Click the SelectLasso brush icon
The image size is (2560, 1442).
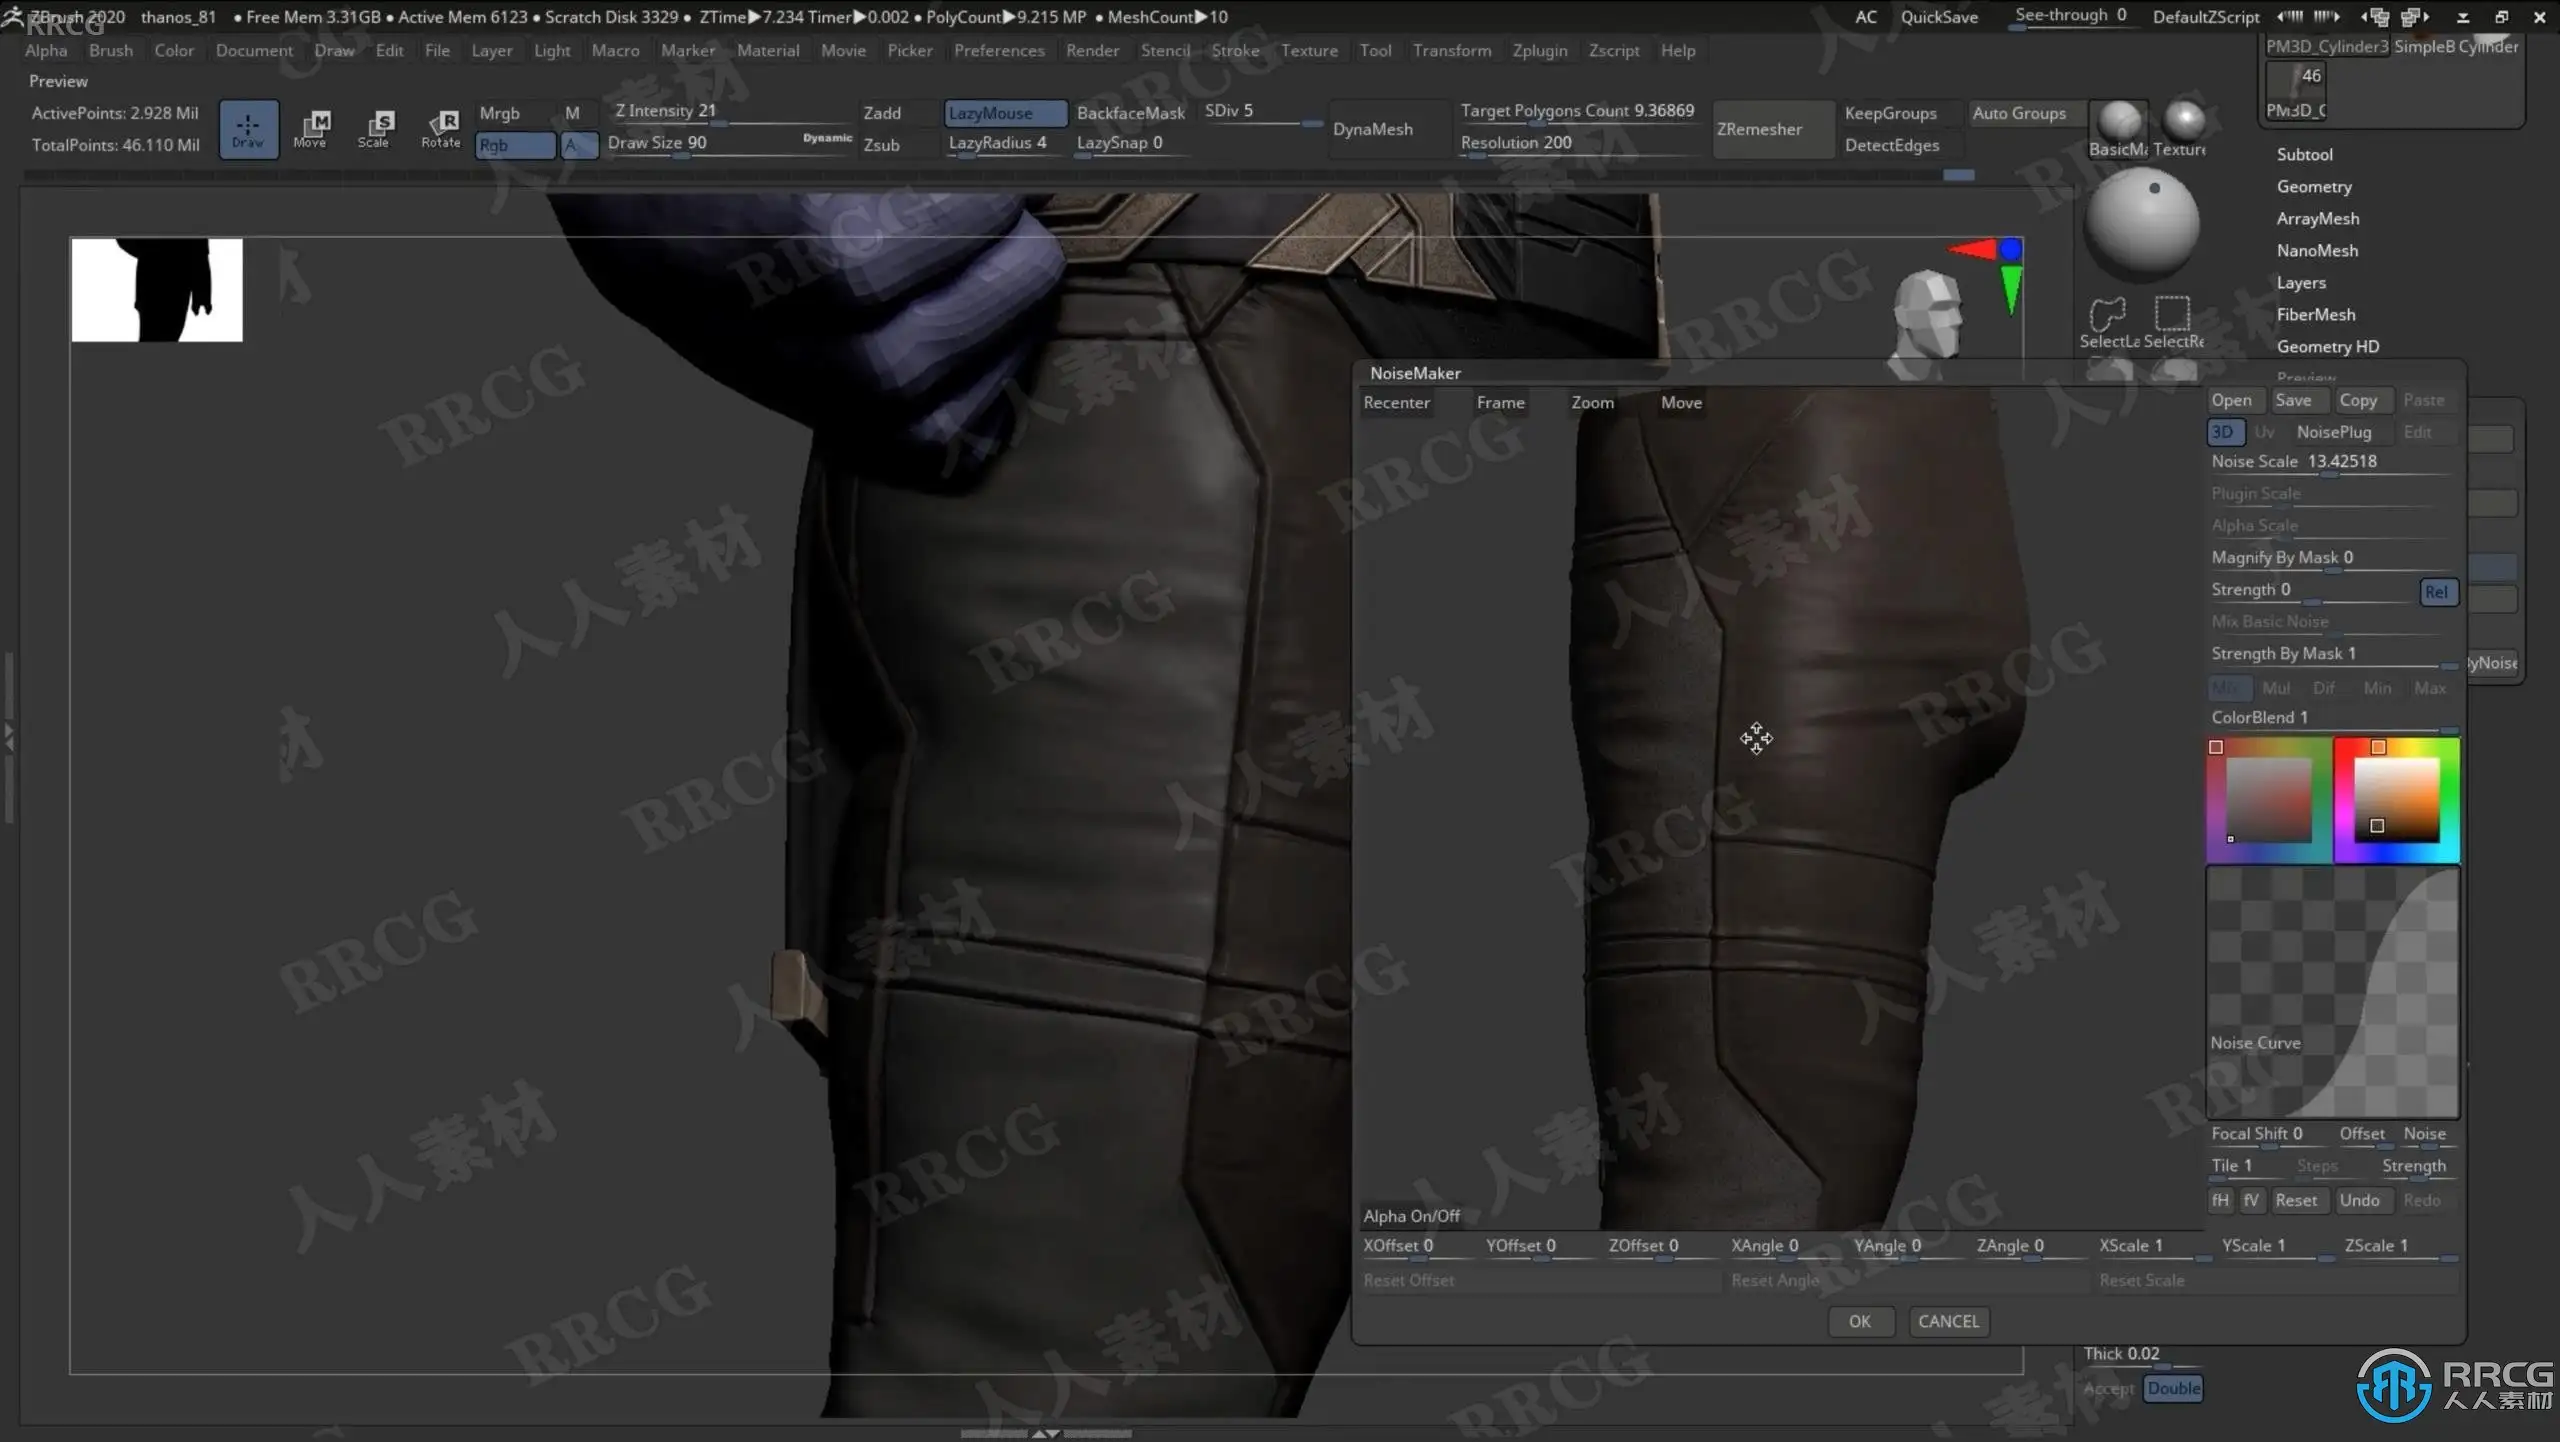(x=2108, y=320)
